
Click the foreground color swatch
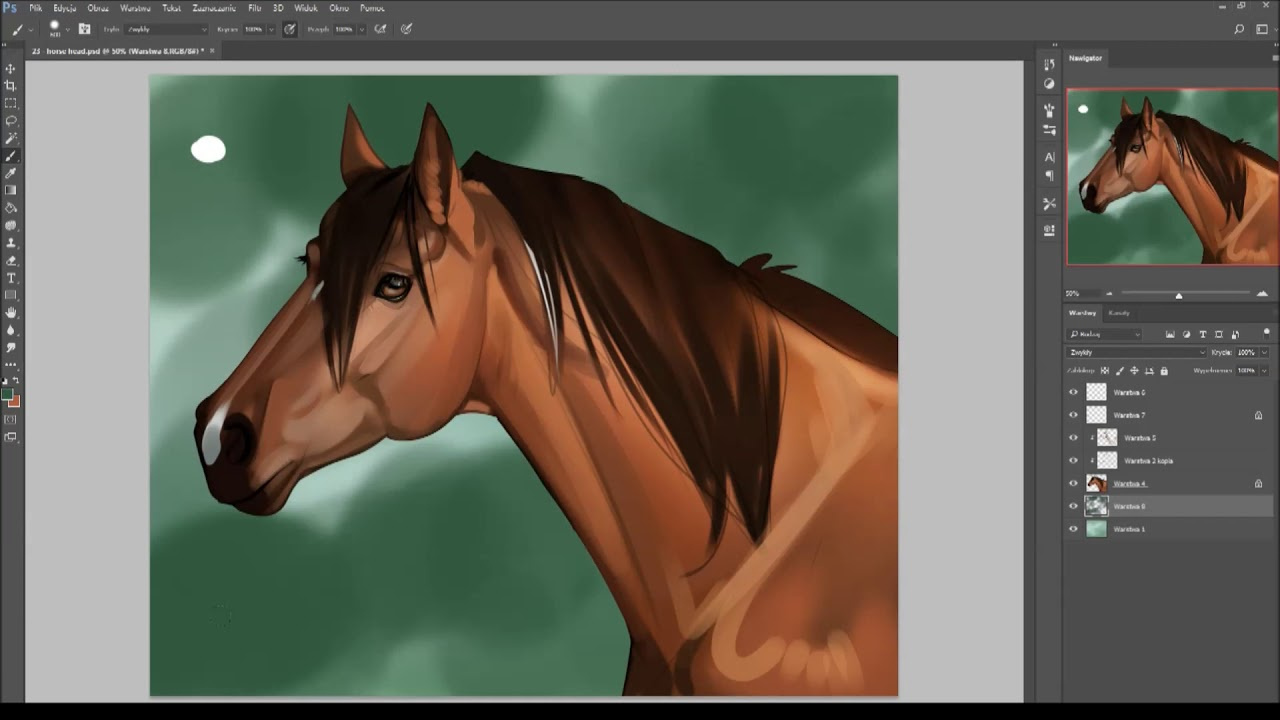tap(7, 395)
